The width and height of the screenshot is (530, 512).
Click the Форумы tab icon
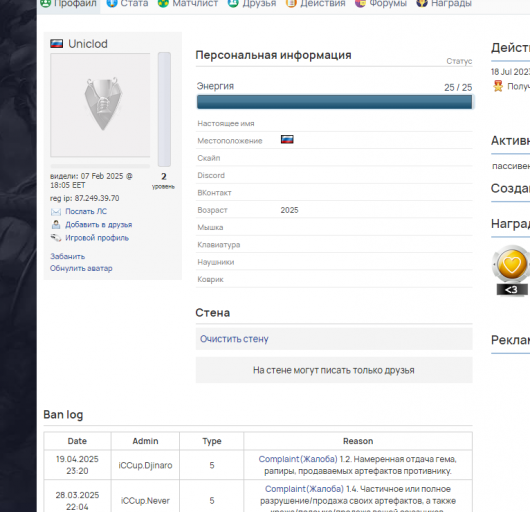pos(360,3)
